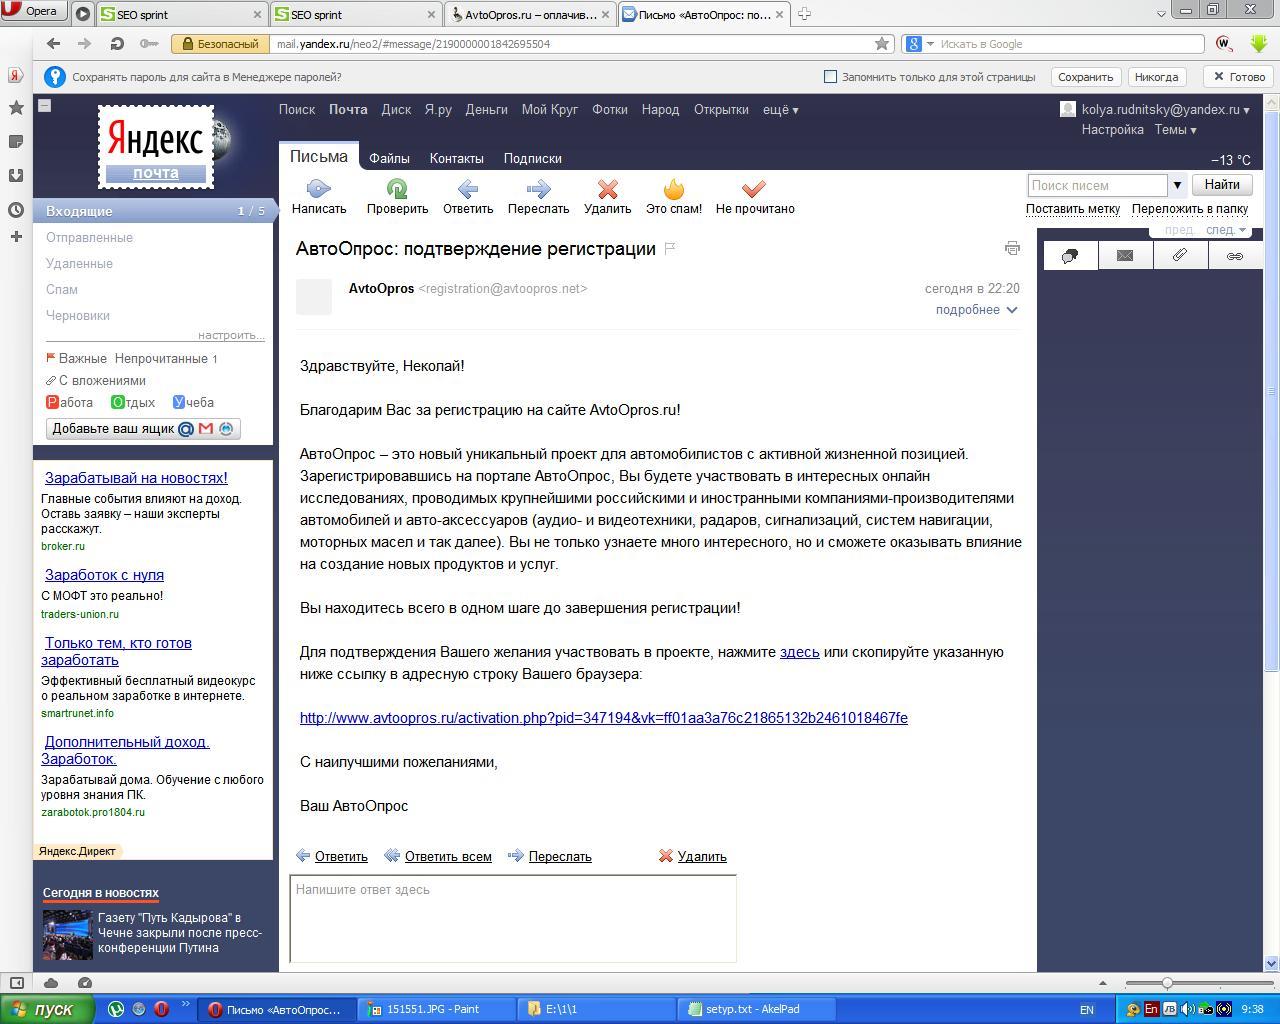Viewport: 1280px width, 1024px height.
Task: Click 'Поставить метку' link
Action: click(x=1073, y=209)
